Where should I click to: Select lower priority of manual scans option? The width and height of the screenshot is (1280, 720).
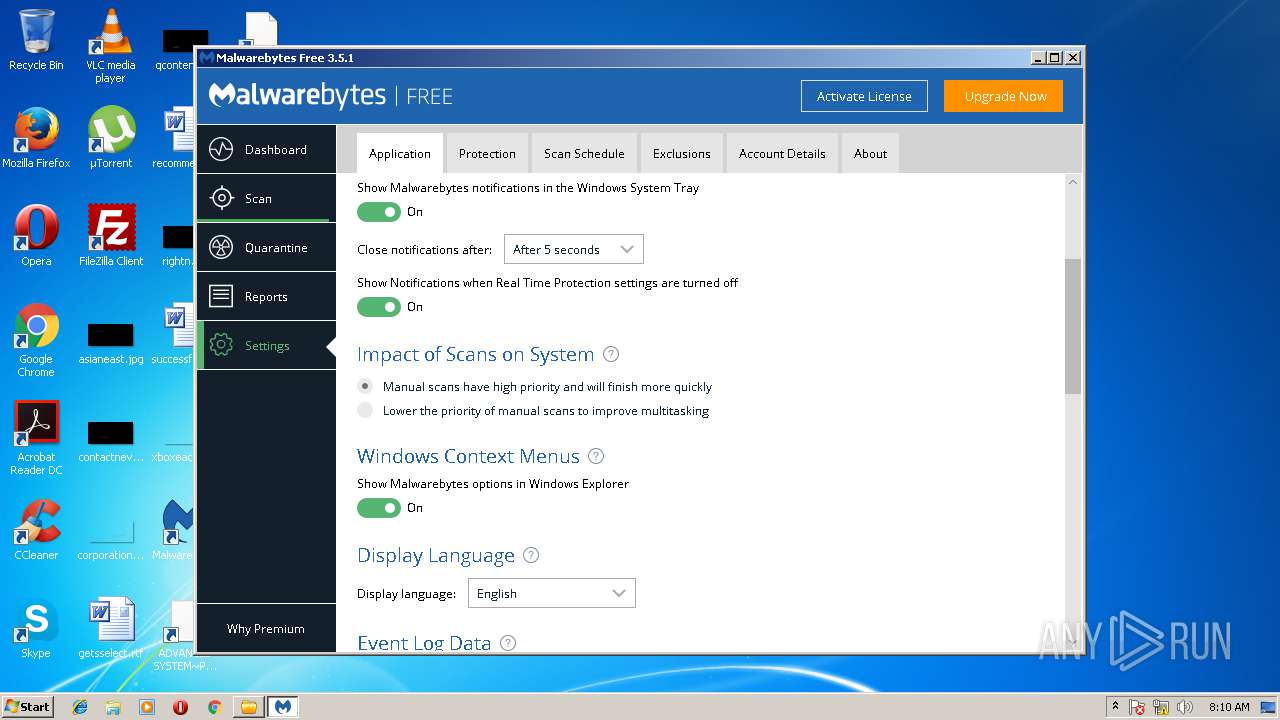point(365,410)
